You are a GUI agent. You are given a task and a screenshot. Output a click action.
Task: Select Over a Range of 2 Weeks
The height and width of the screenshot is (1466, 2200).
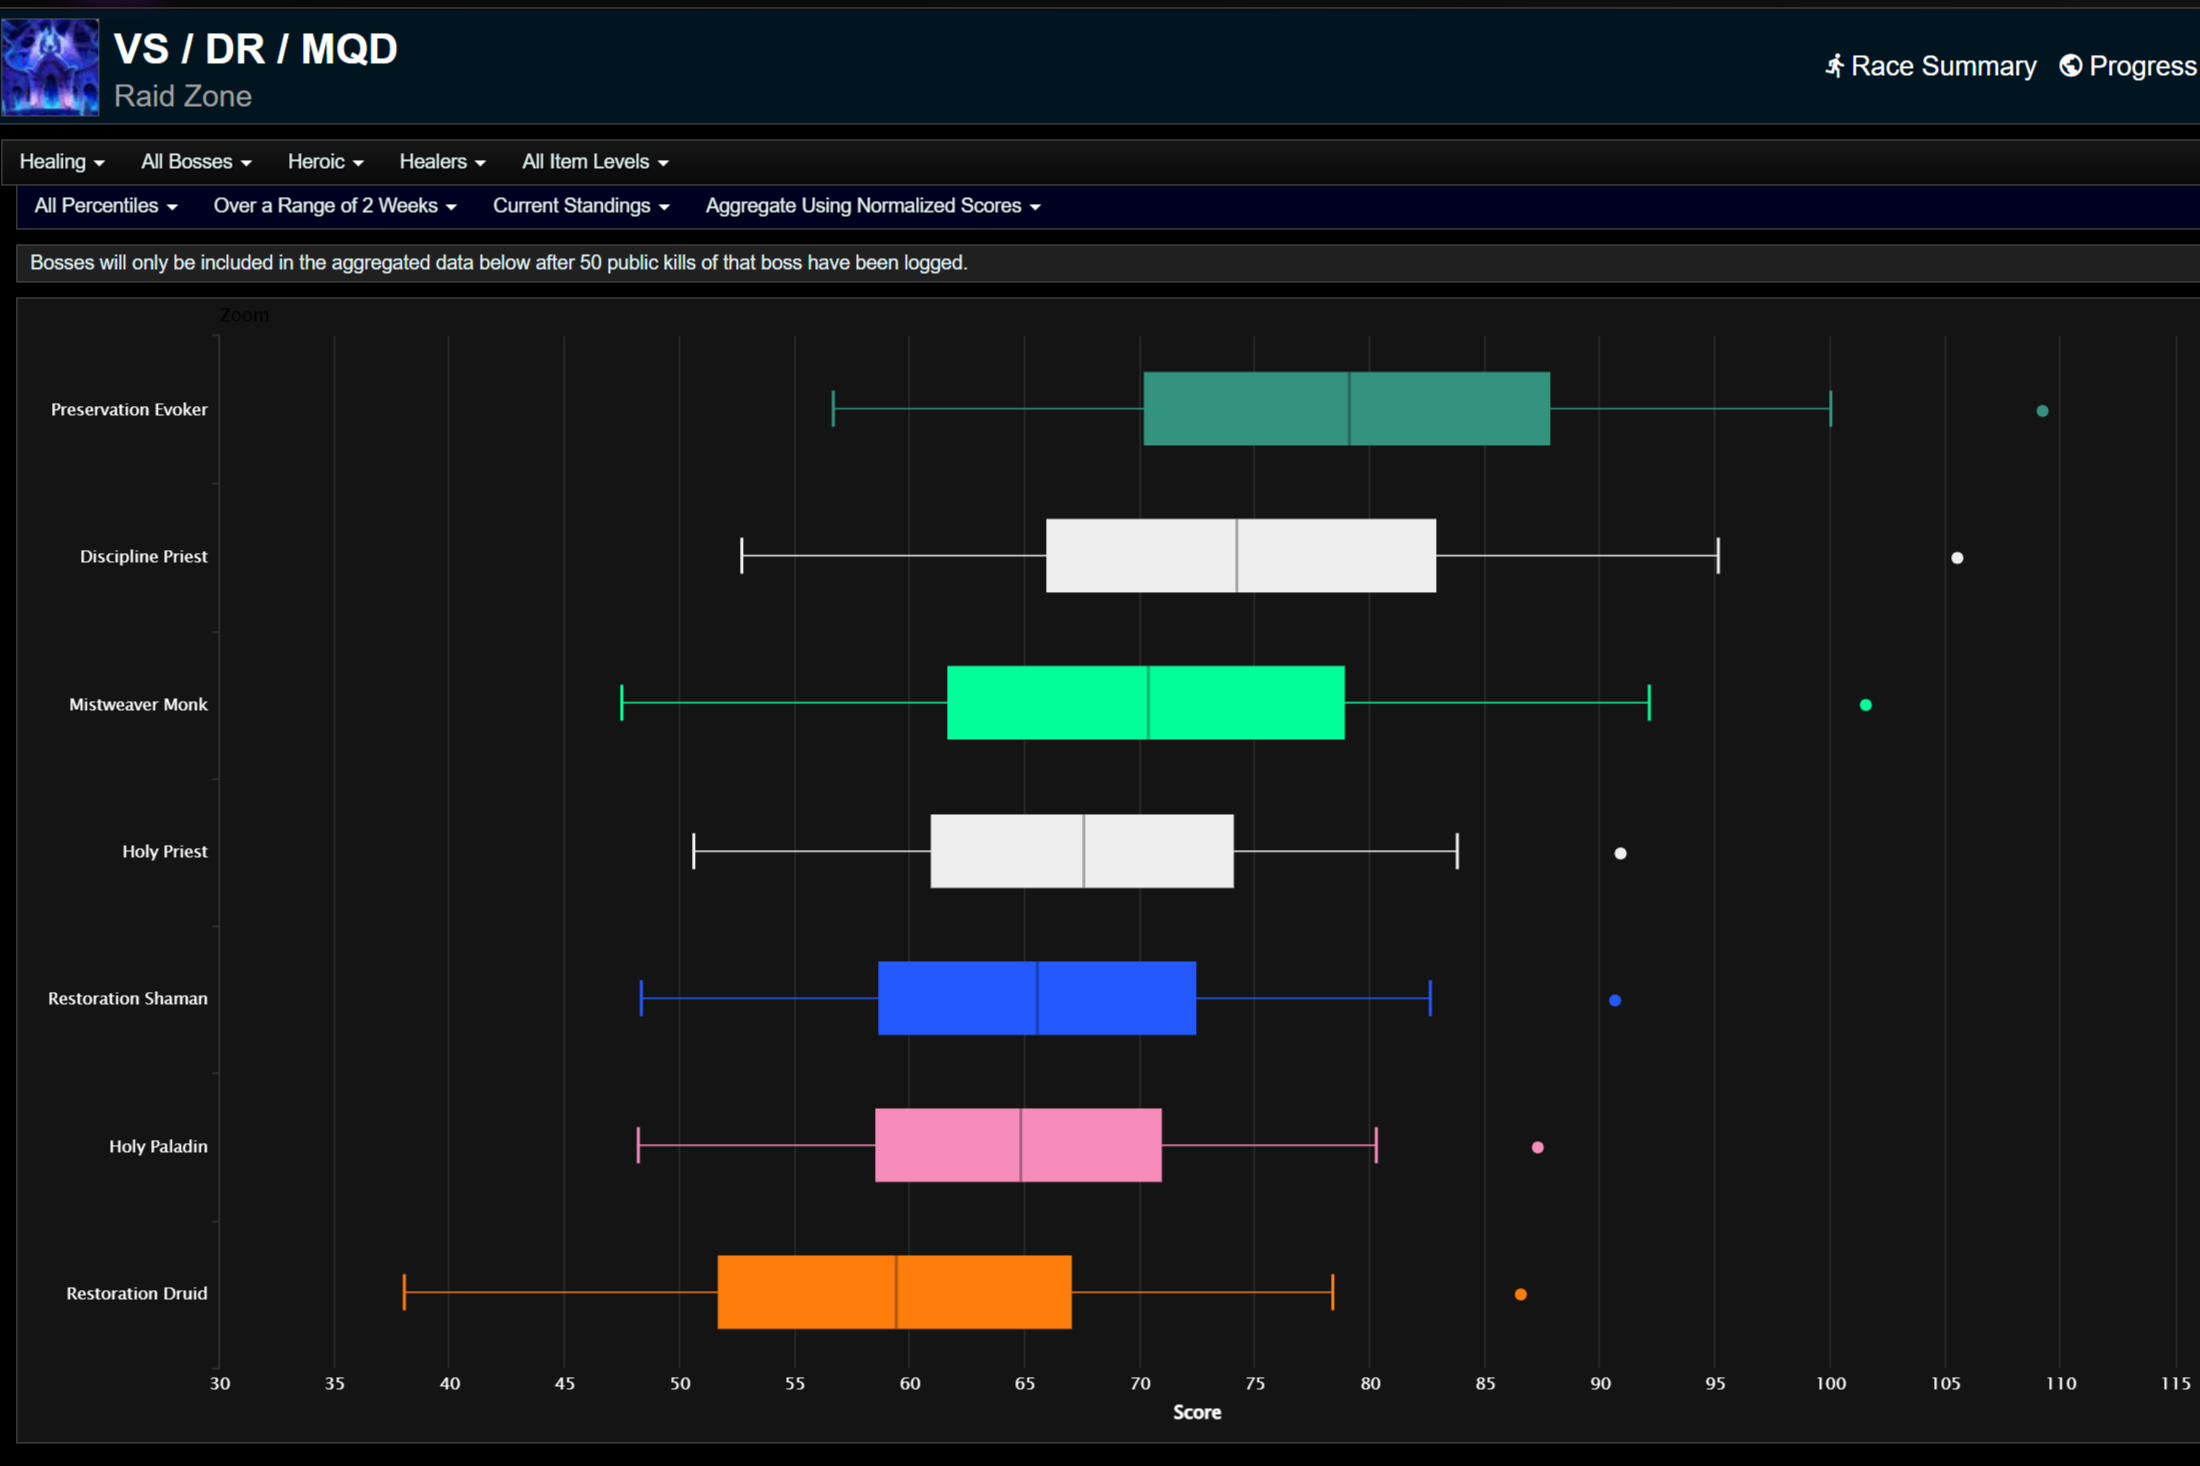335,206
